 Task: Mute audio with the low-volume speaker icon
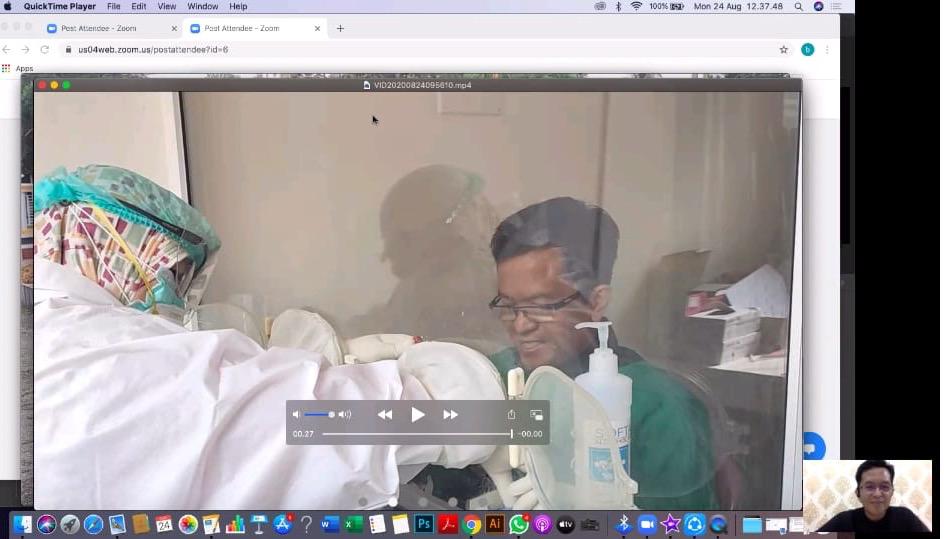[x=296, y=414]
